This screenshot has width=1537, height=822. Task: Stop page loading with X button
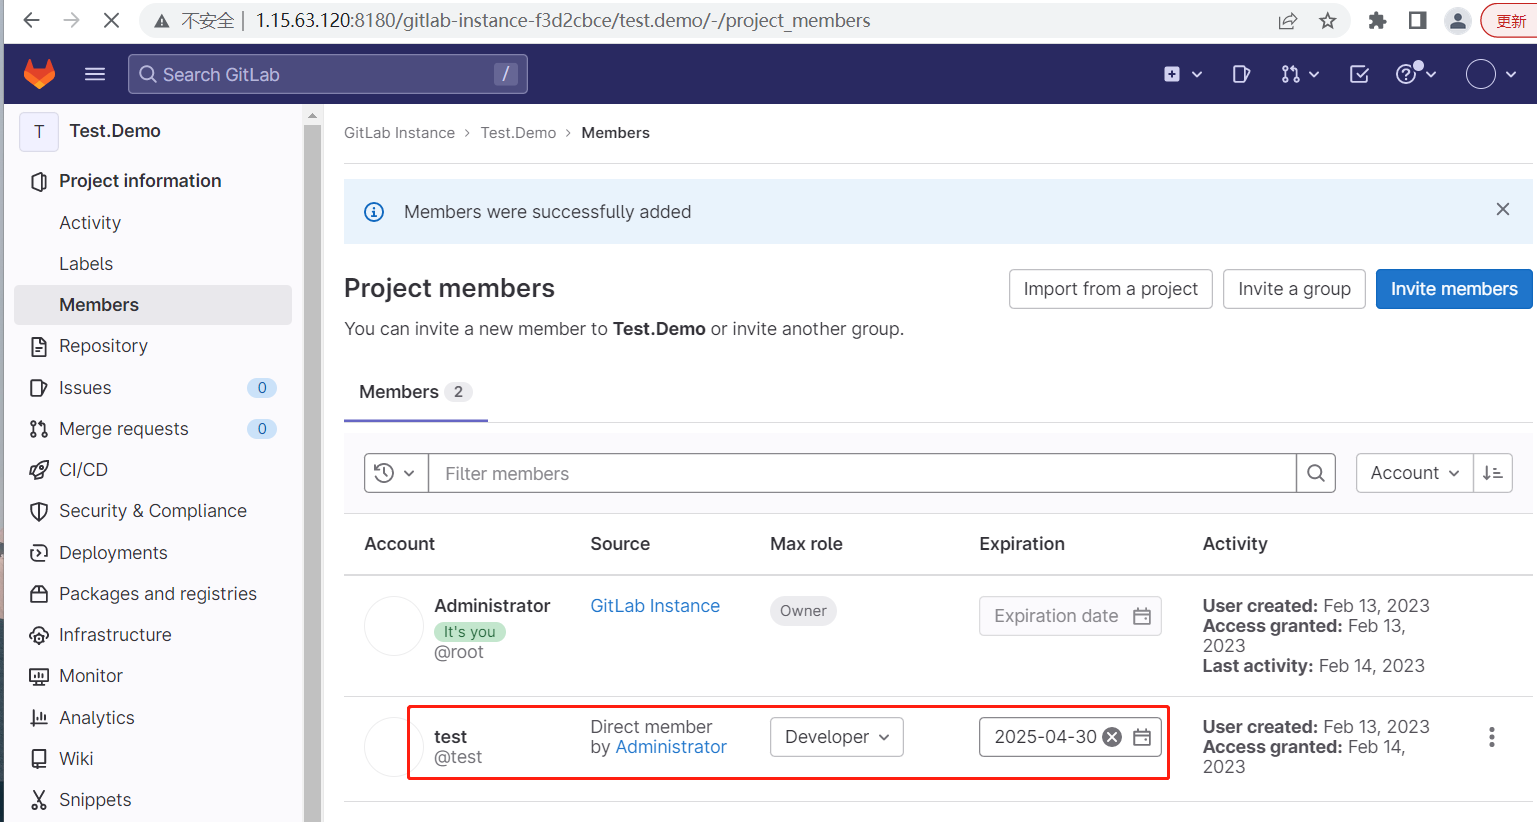coord(111,20)
